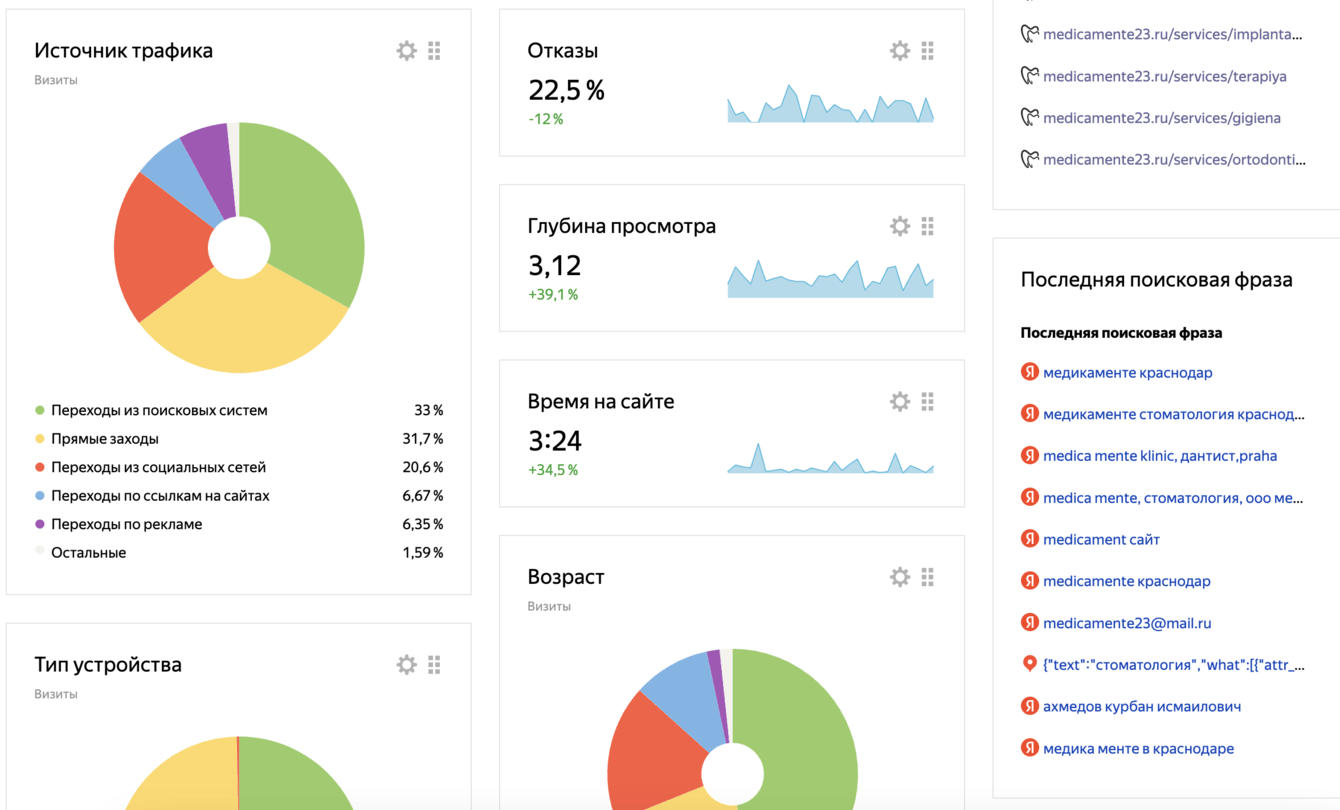The image size is (1340, 810).
Task: Open gear settings for Тип устройства widget
Action: point(406,665)
